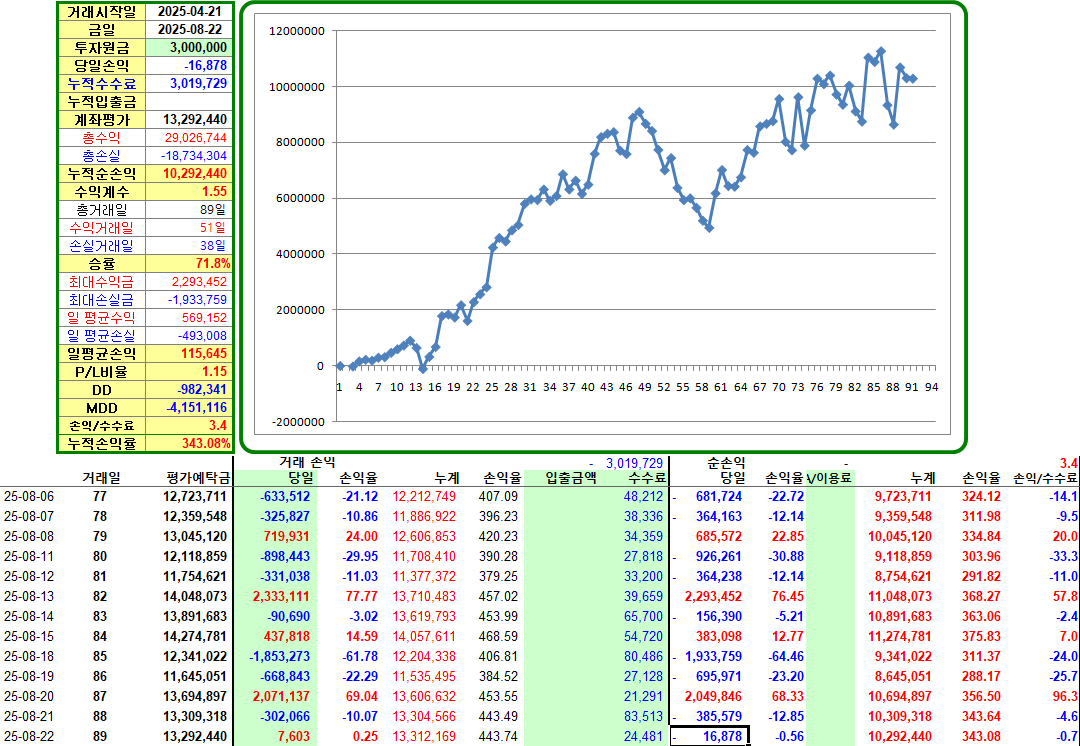Screen dimensions: 1080x746
Task: Click the 총수익 value 29,026,744
Action: pyautogui.click(x=189, y=138)
